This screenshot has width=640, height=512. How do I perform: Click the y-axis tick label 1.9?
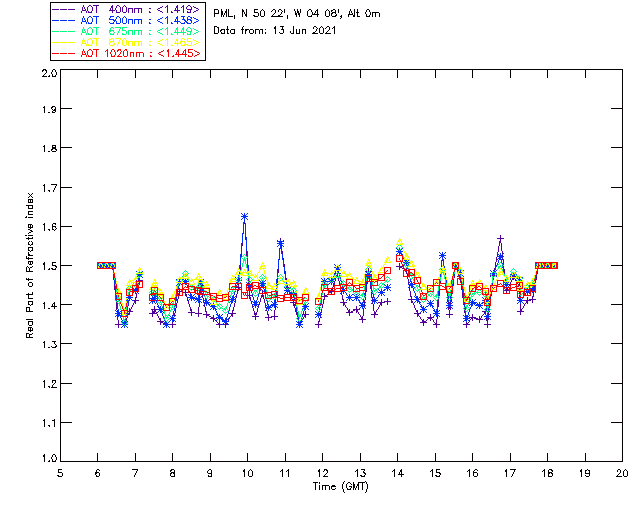point(49,109)
